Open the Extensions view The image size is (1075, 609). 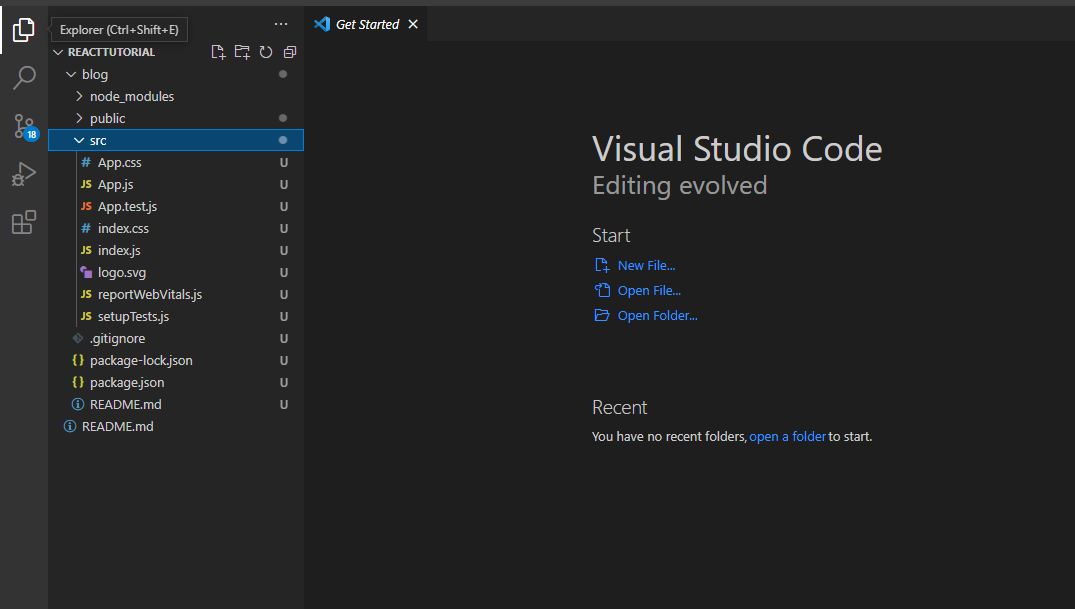(24, 222)
